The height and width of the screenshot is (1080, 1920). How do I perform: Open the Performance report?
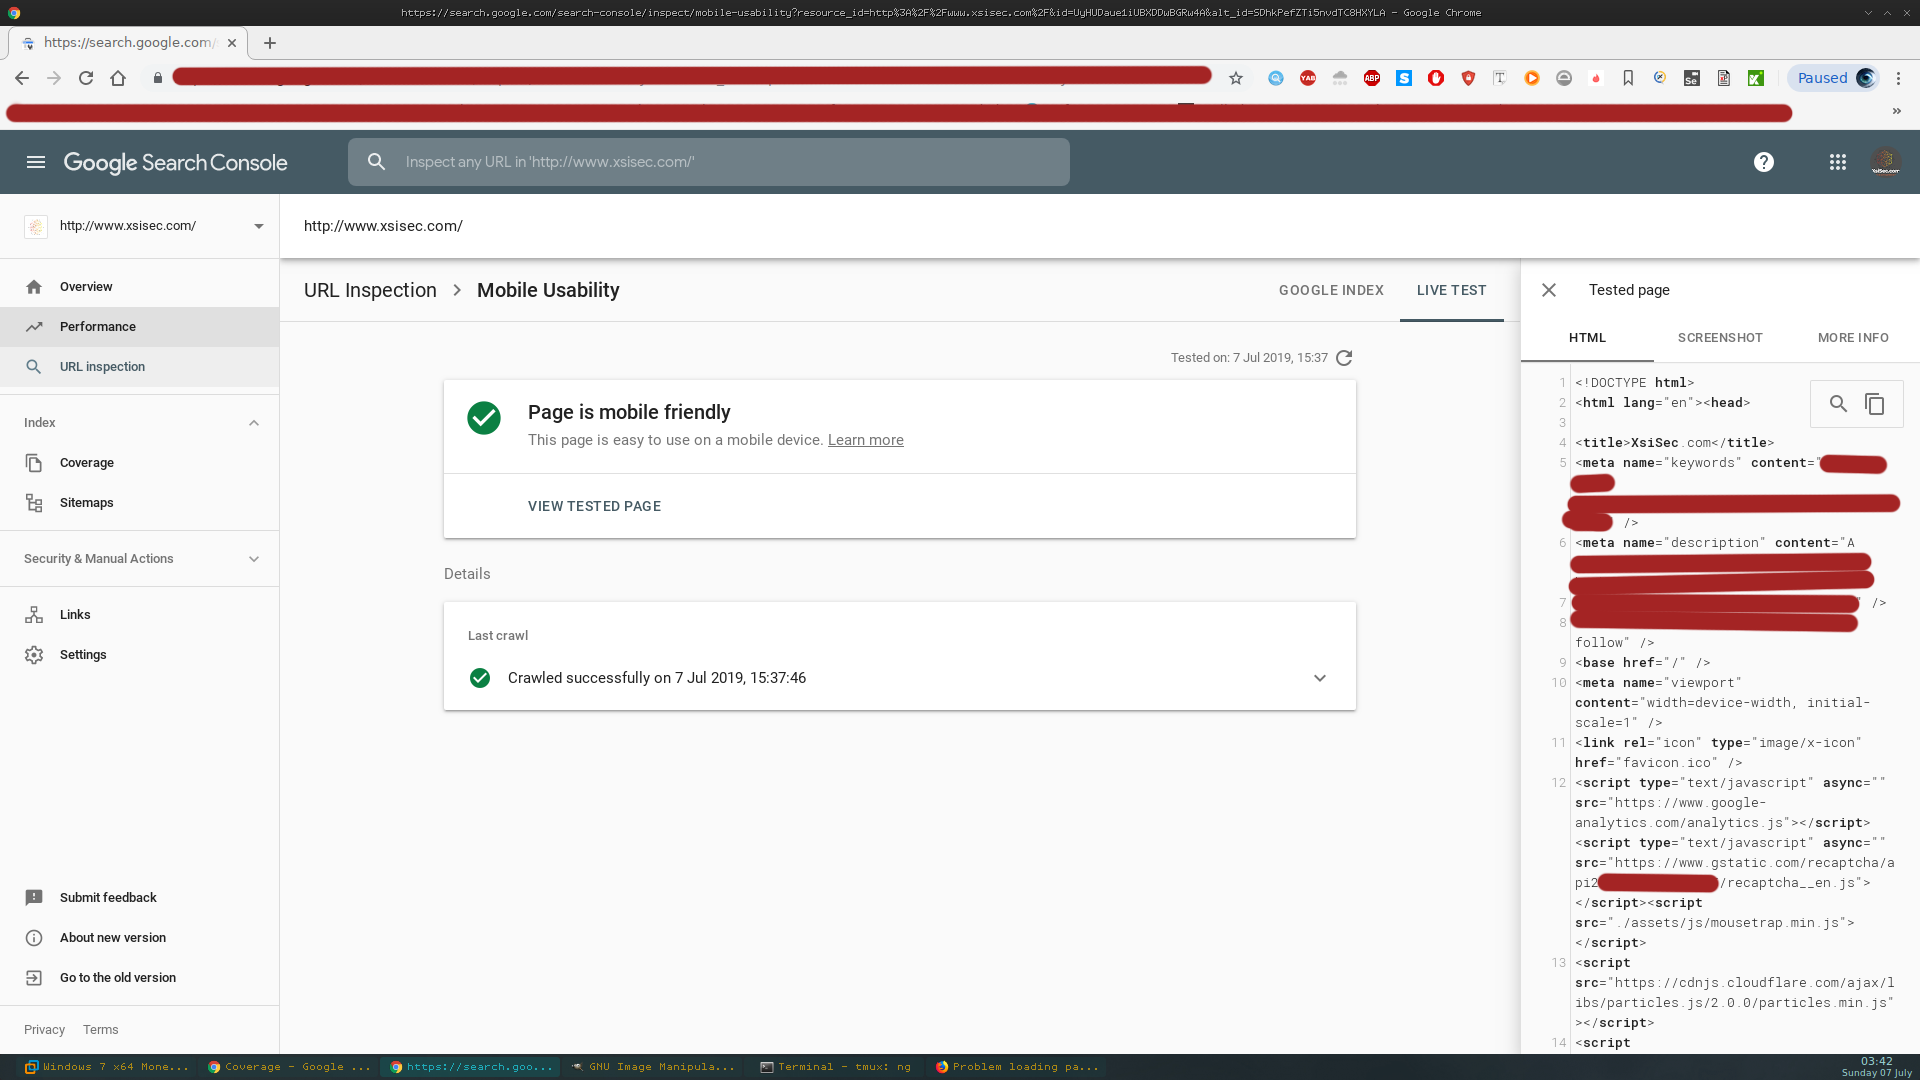140,327
